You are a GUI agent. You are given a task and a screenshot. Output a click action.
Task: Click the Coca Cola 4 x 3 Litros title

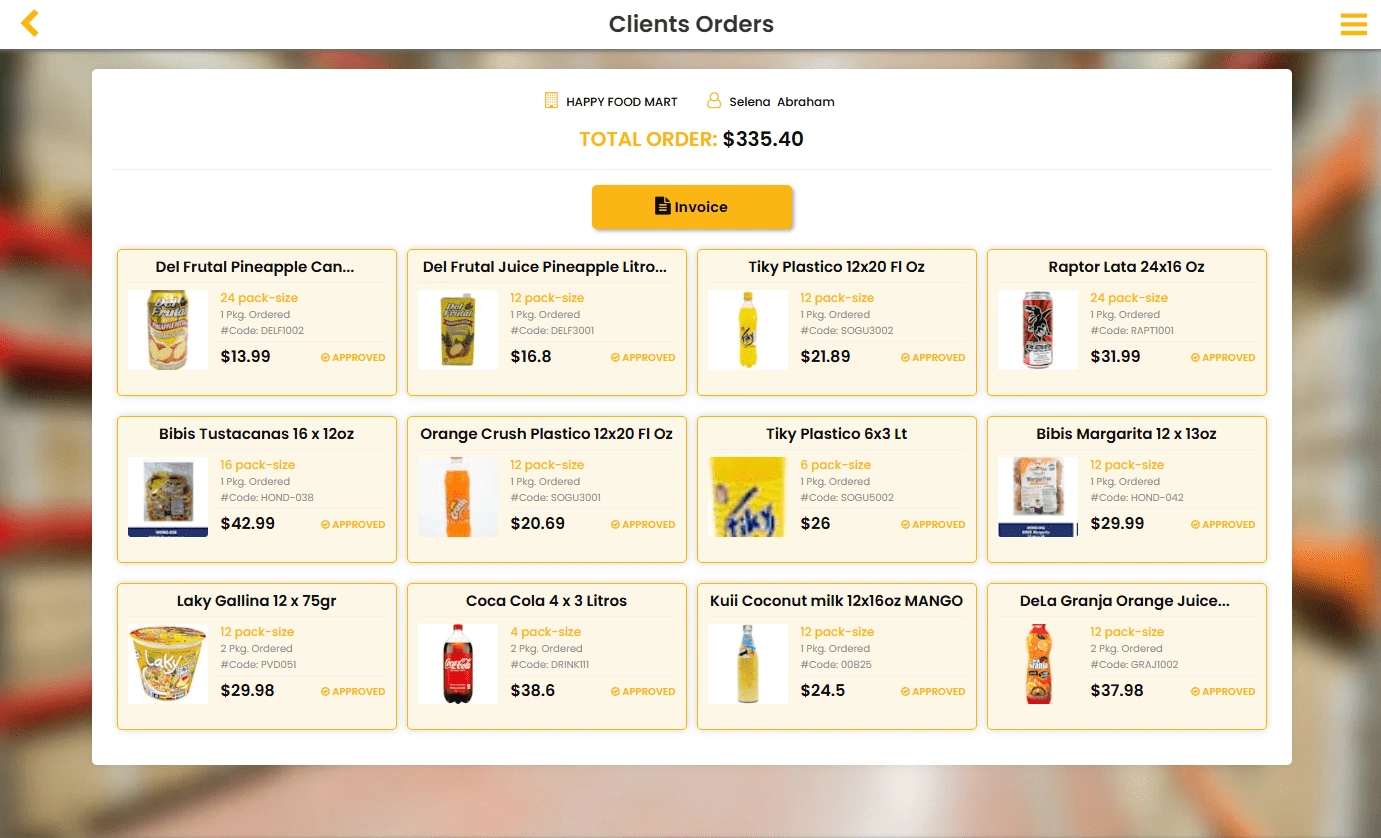tap(547, 601)
